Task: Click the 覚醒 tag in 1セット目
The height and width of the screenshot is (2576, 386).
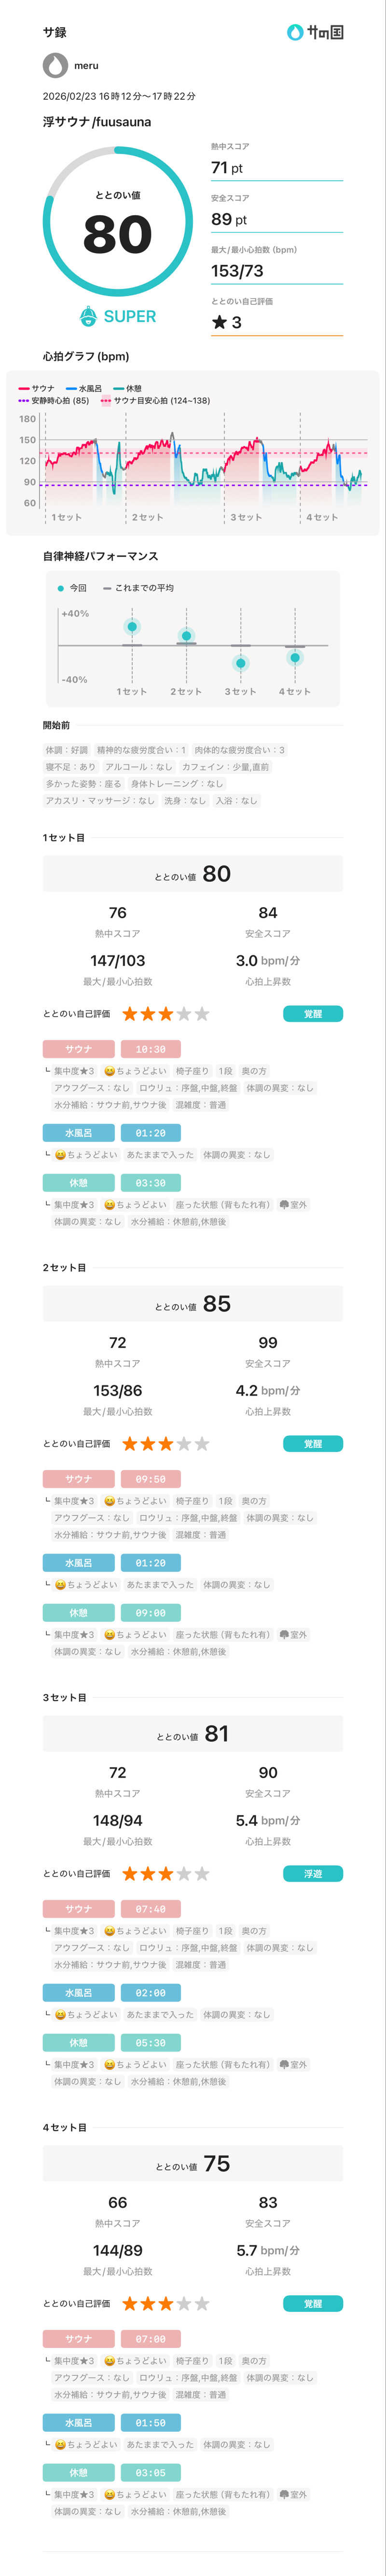Action: coord(313,1014)
